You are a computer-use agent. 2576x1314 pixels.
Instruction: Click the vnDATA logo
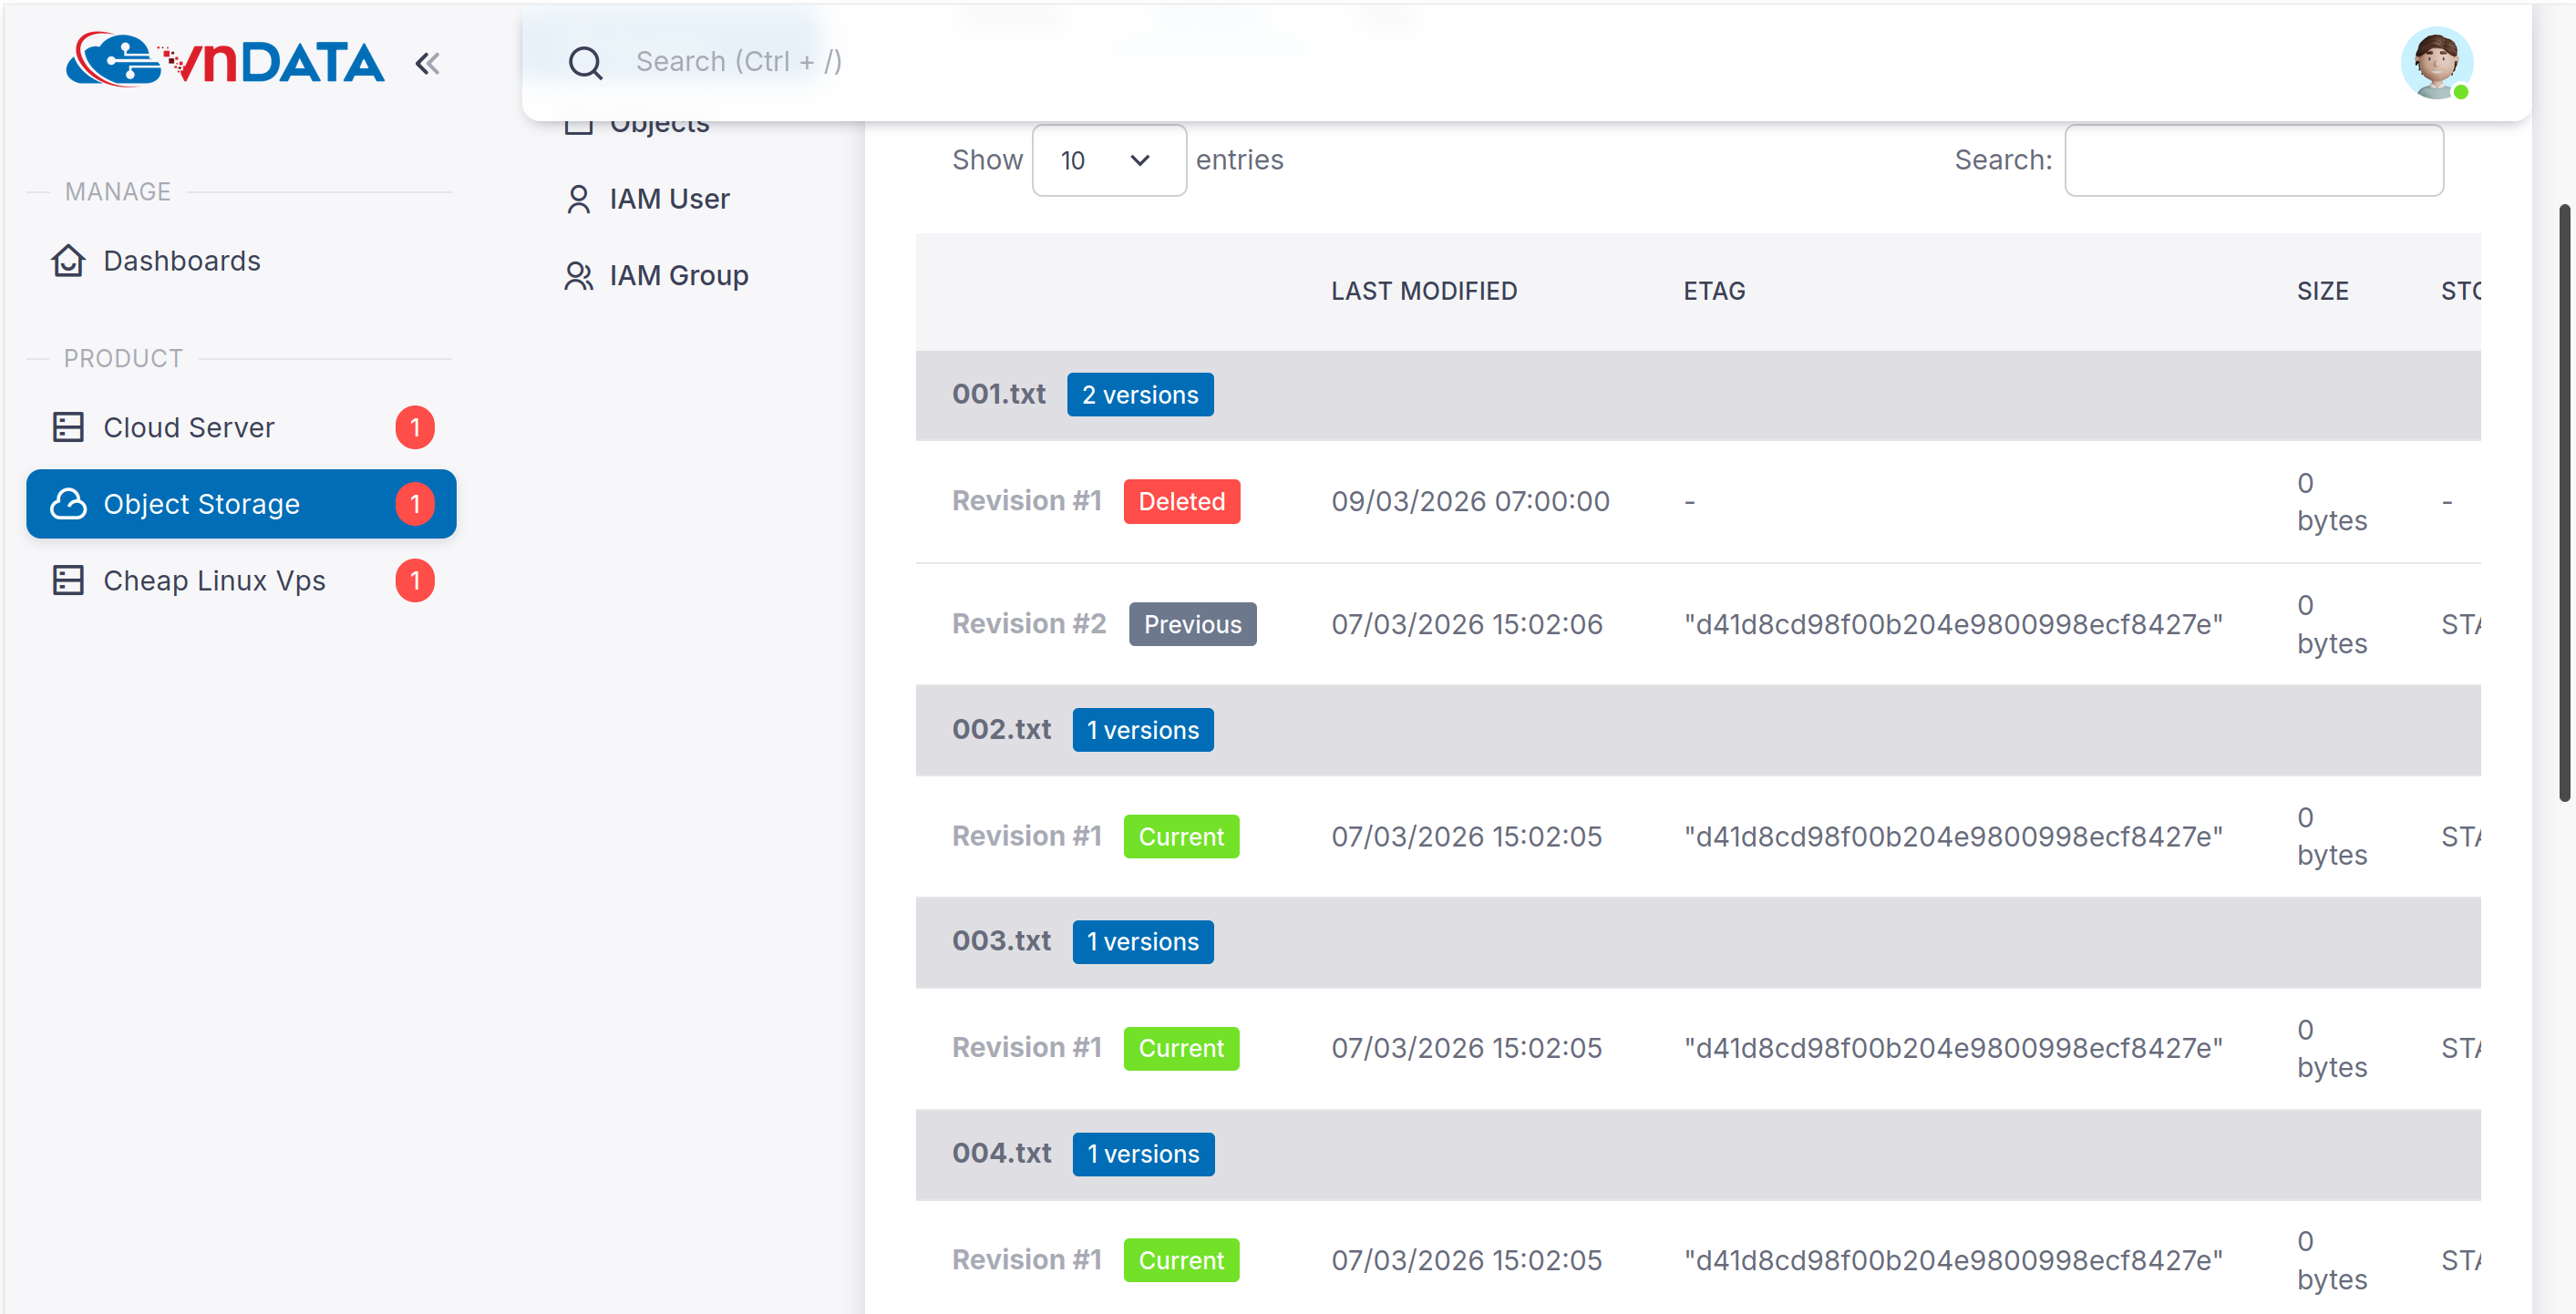(x=225, y=61)
